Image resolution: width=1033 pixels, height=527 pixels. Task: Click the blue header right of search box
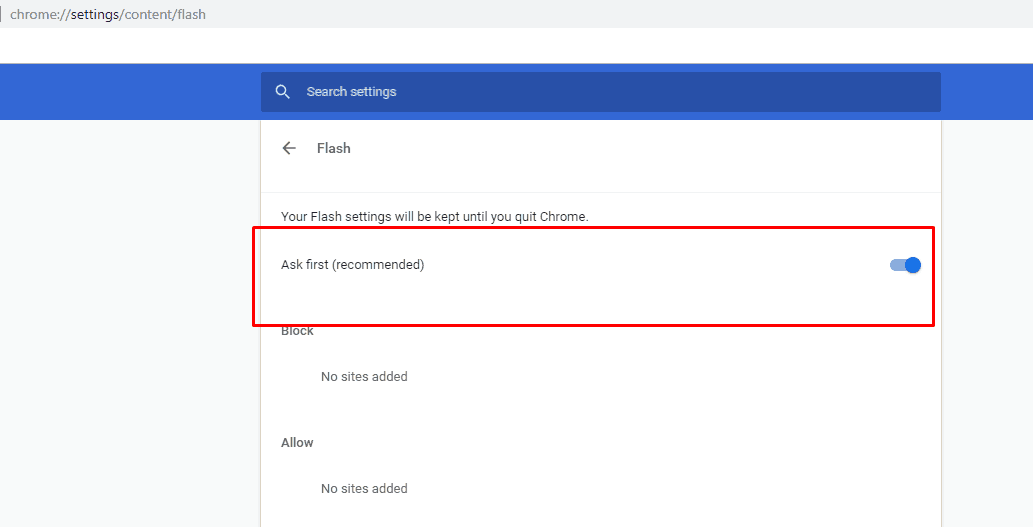[x=987, y=92]
